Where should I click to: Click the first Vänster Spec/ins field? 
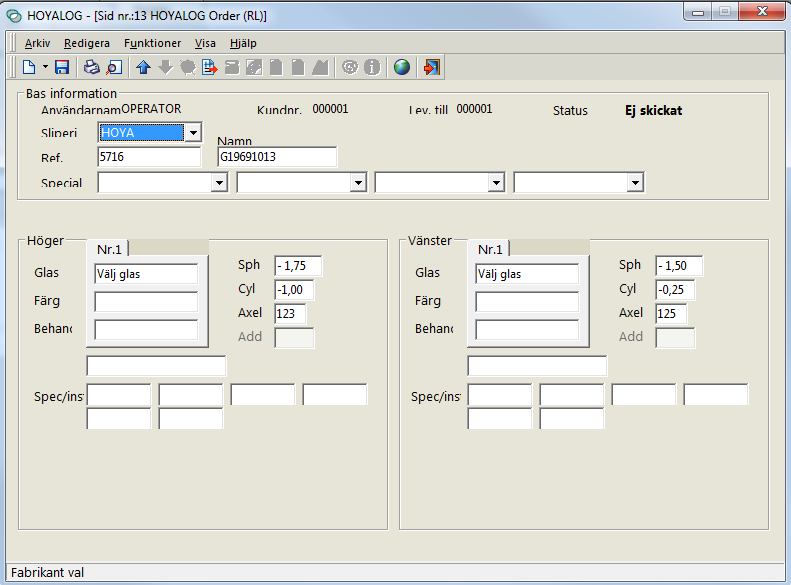499,394
